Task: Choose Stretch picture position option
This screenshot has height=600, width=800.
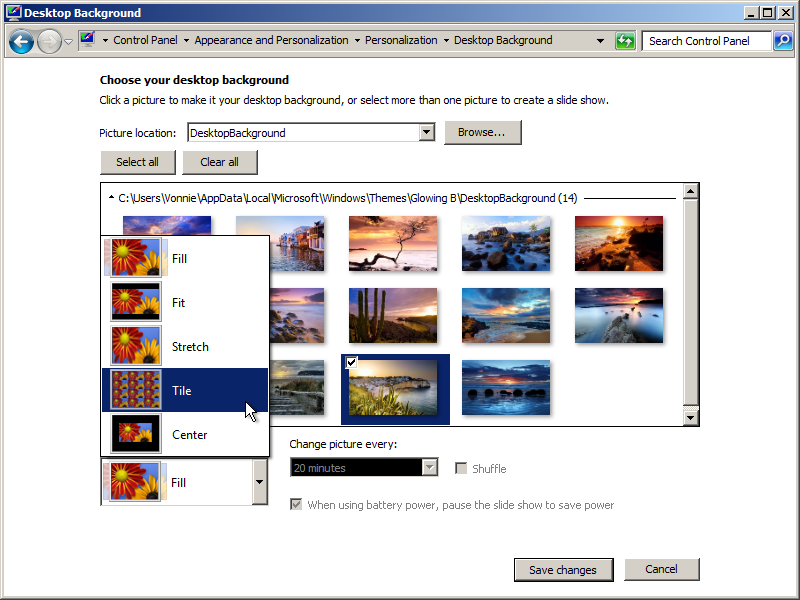Action: 185,346
